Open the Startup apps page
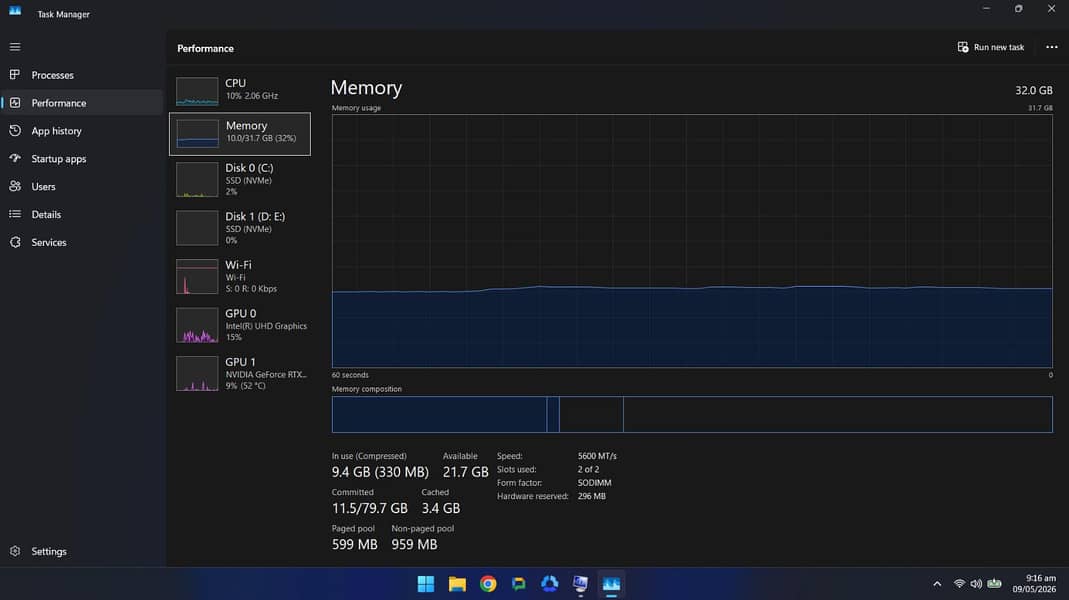 coord(59,159)
